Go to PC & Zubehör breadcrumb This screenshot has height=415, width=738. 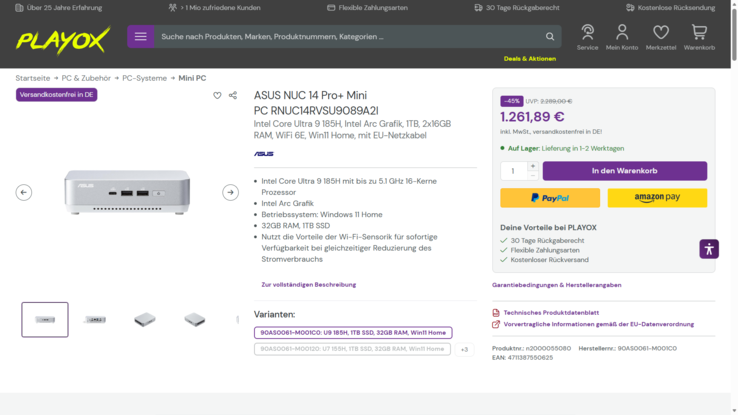click(x=86, y=78)
